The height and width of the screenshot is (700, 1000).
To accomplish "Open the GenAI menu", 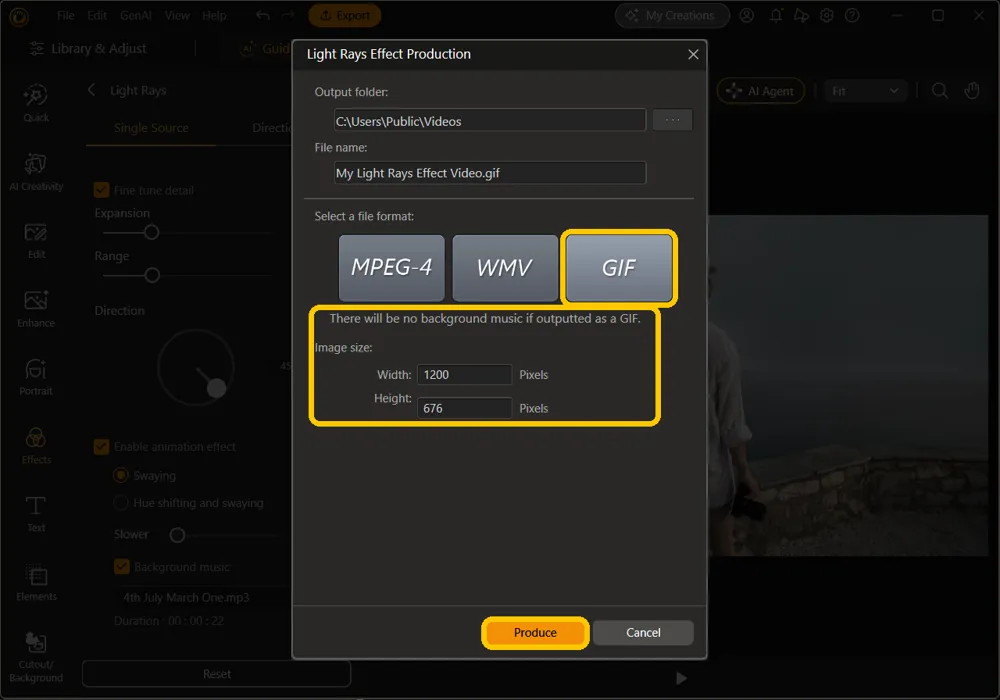I will (x=136, y=15).
